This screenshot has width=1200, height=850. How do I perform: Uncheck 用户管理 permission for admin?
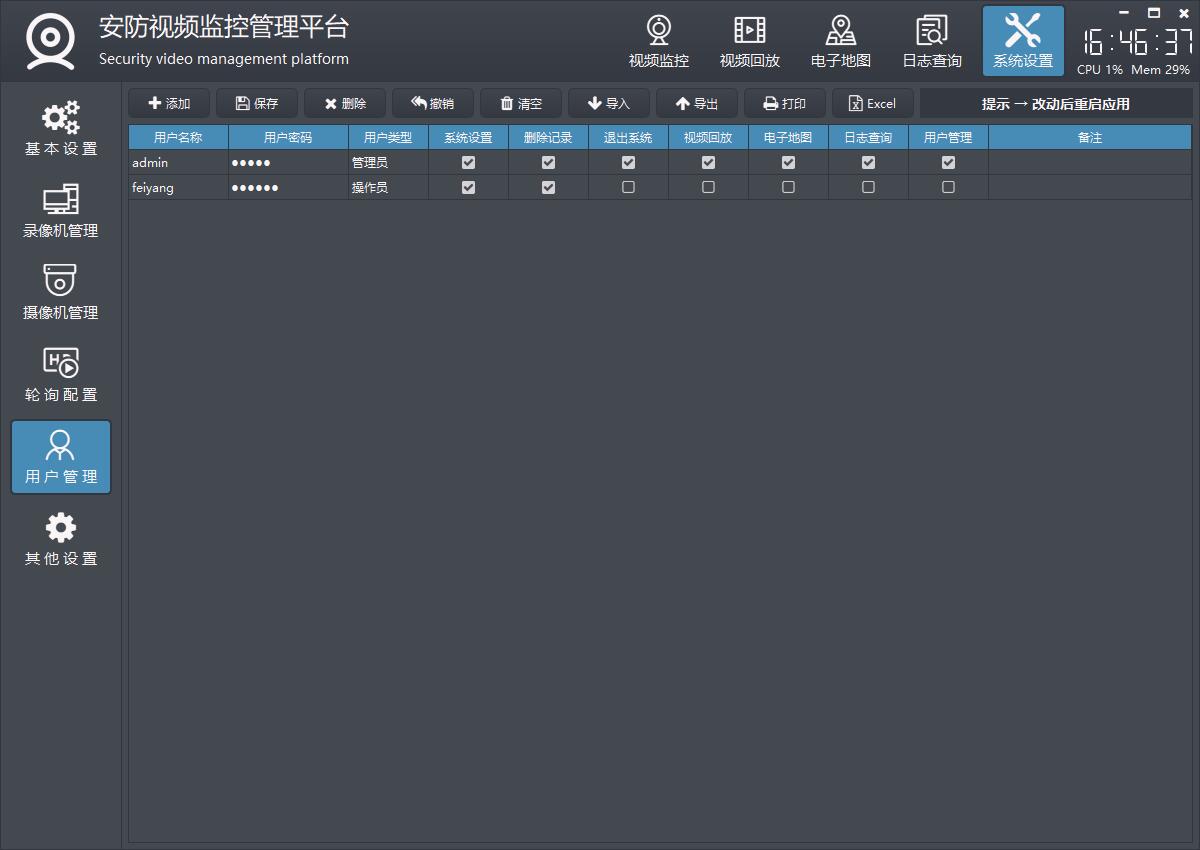click(x=948, y=162)
